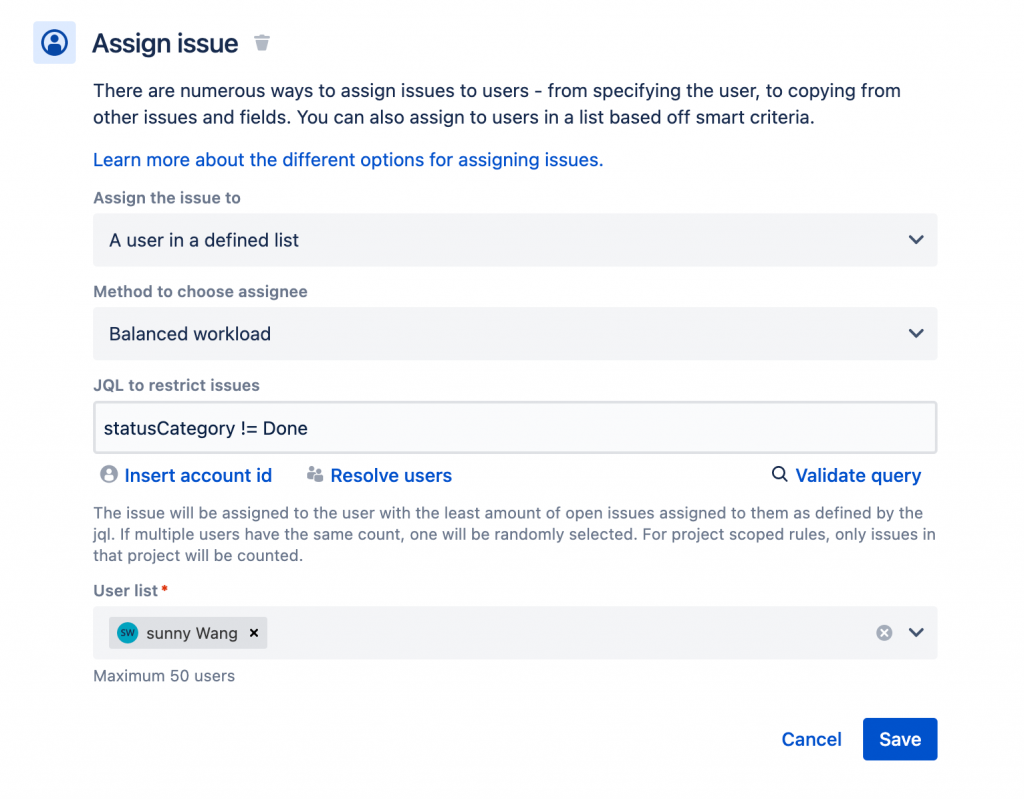Focus the JQL to restrict issues field
This screenshot has height=799, width=1024.
coord(515,428)
